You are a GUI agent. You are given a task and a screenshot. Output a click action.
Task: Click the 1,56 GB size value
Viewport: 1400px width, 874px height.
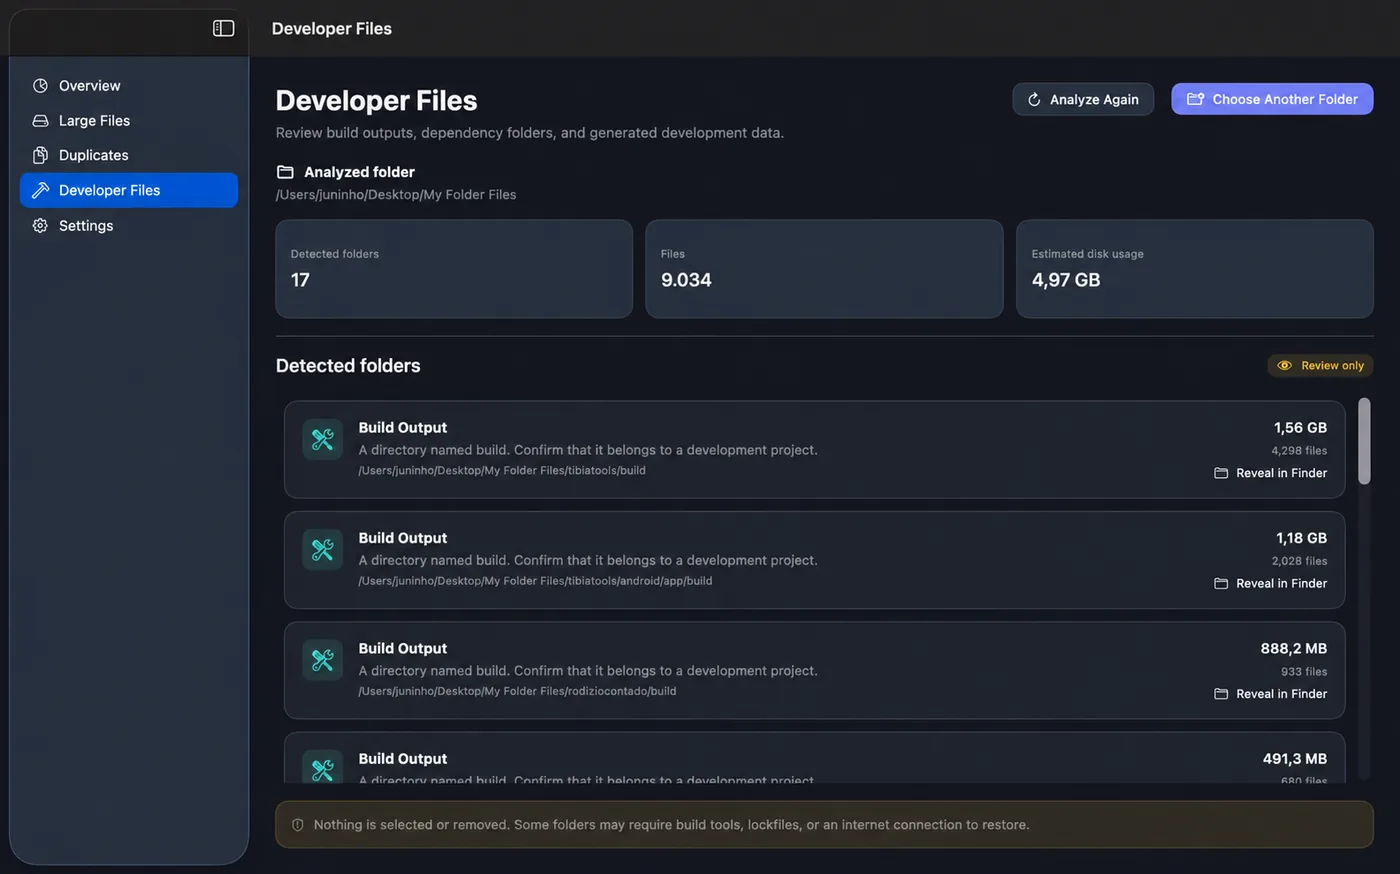pos(1300,428)
